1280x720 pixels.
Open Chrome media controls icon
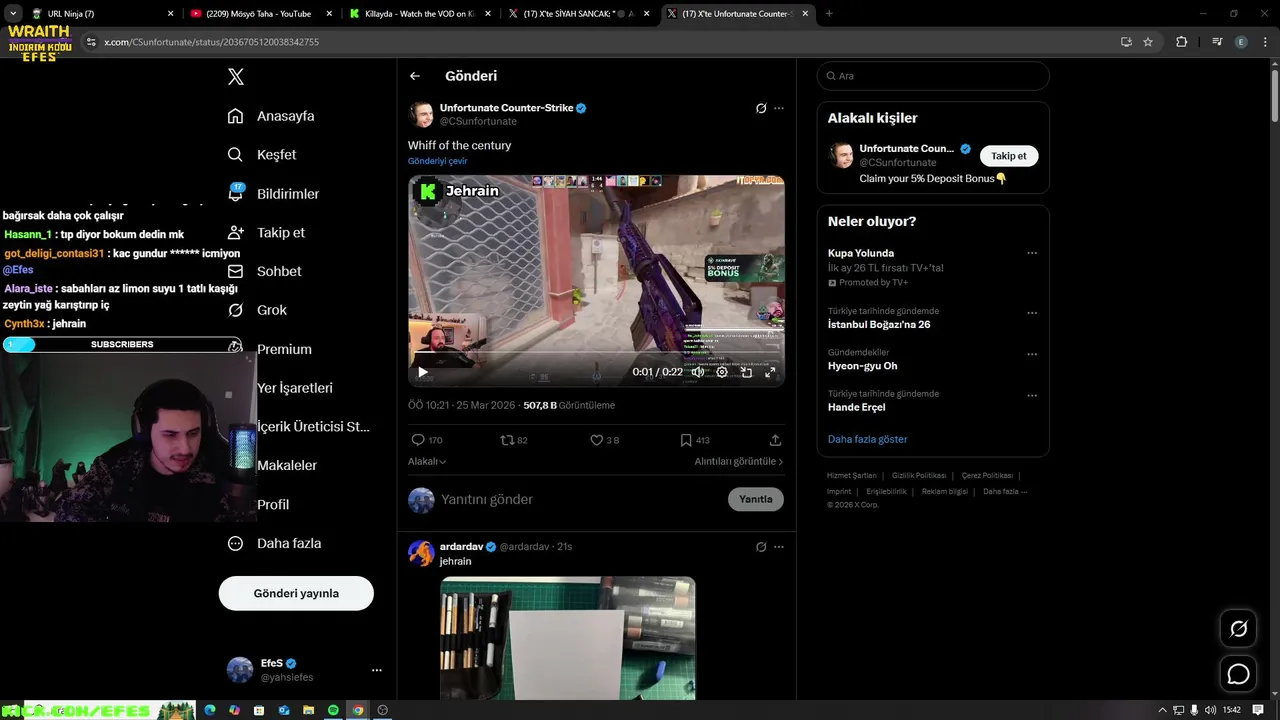click(x=1217, y=42)
